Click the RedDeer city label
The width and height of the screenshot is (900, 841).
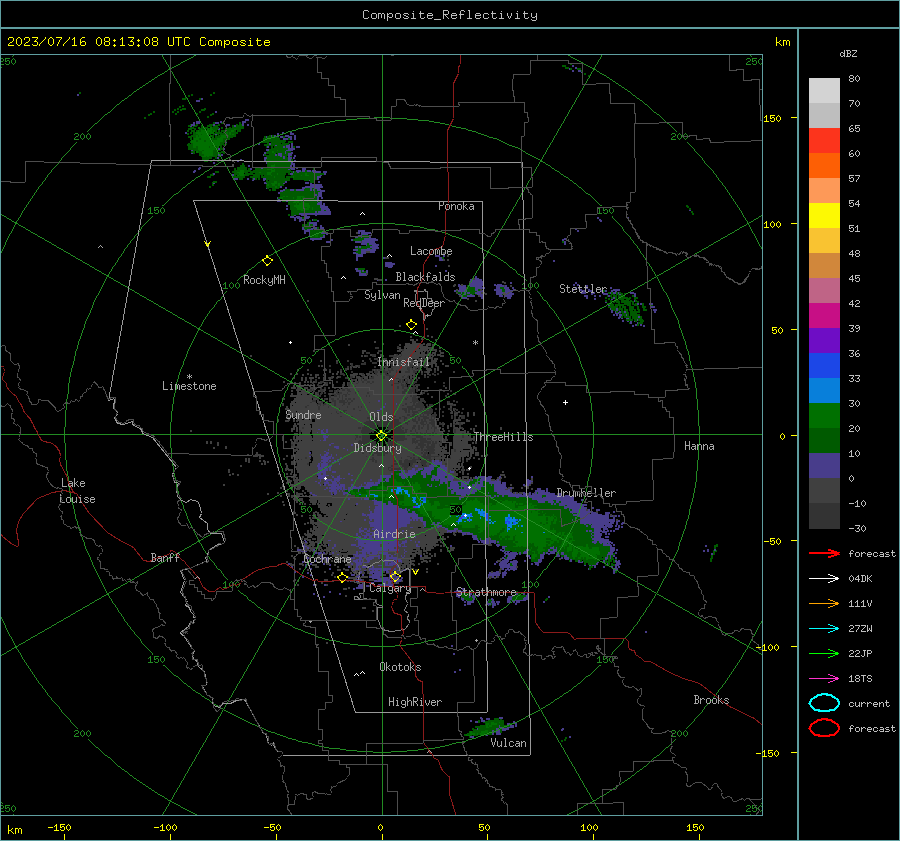pyautogui.click(x=424, y=303)
